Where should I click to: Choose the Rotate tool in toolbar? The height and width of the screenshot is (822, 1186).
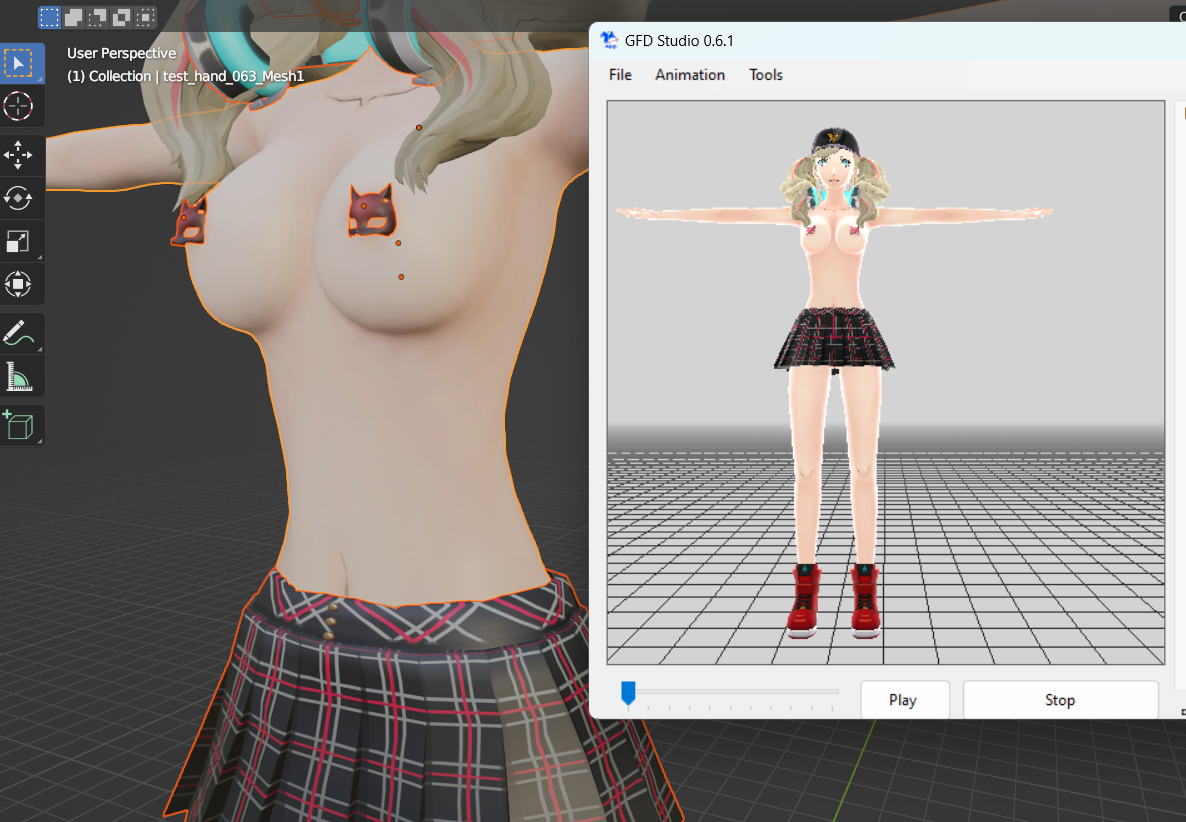(19, 198)
